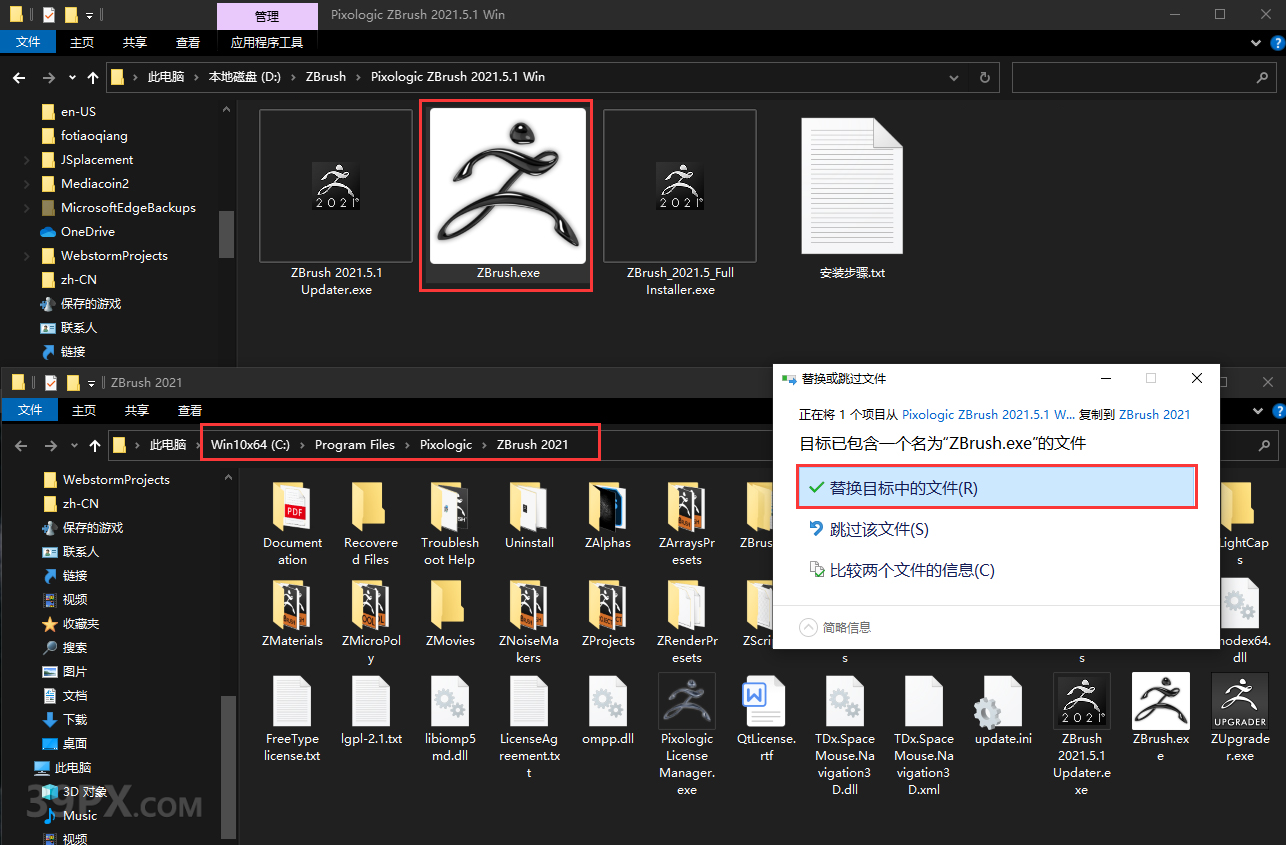Select ZBrush.exe in ZBrush 2021 folder

1161,718
